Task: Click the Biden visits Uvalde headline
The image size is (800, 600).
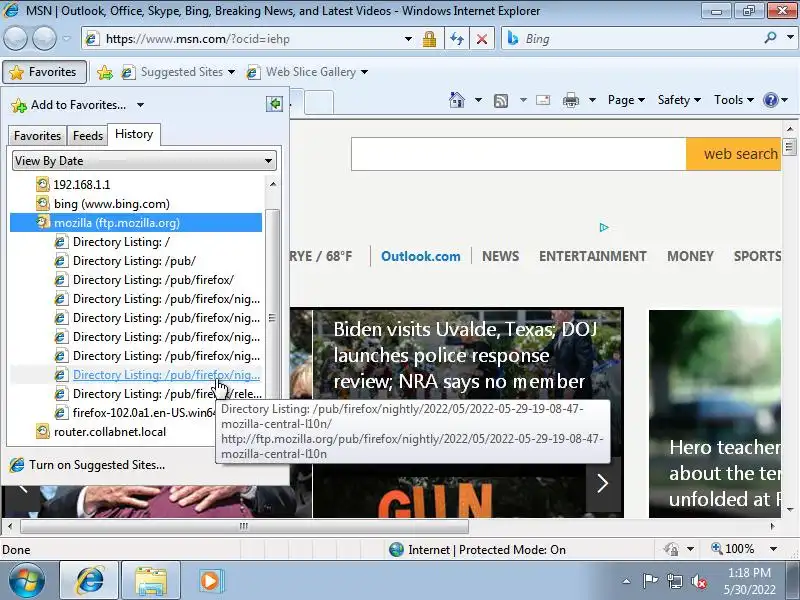Action: click(x=464, y=355)
